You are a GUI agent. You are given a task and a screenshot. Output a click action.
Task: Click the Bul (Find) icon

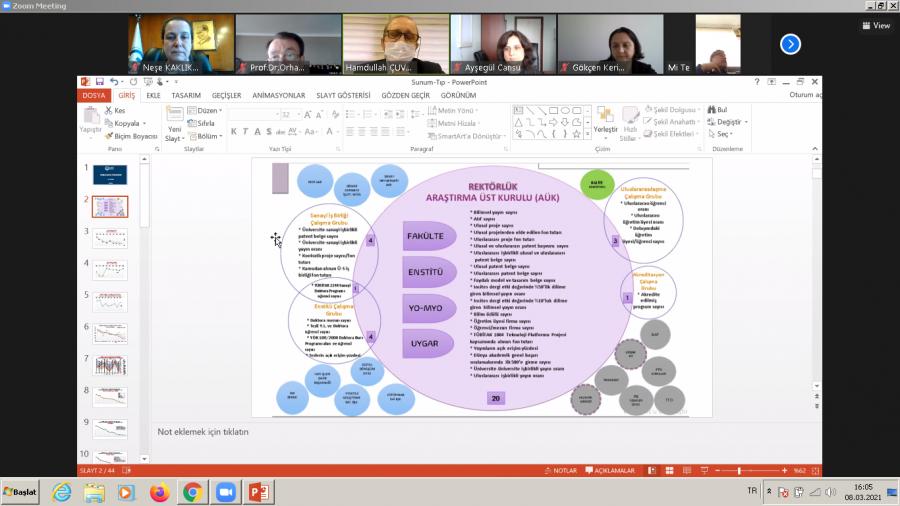717,110
